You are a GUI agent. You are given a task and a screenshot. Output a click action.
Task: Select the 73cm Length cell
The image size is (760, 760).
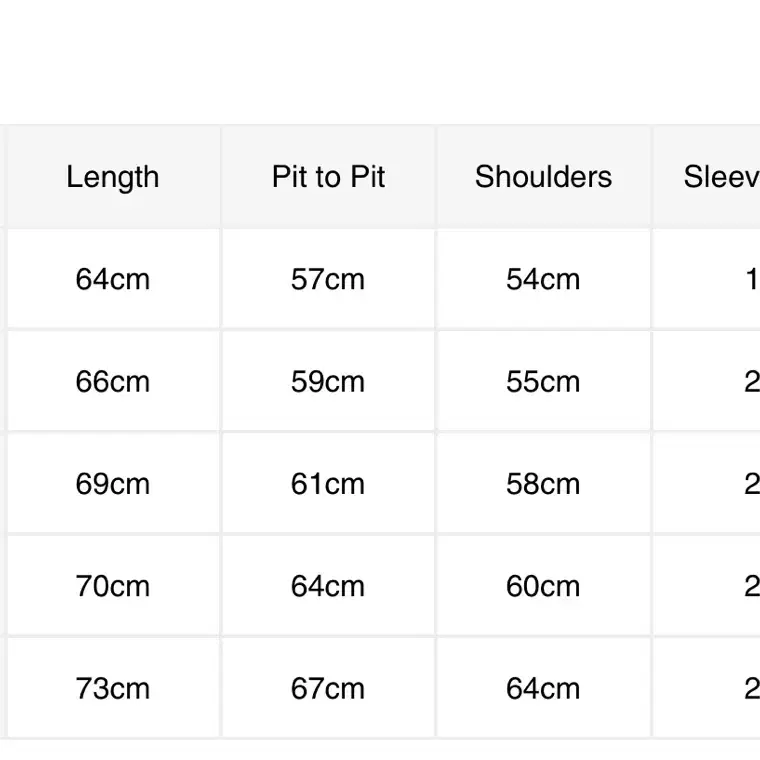(113, 688)
